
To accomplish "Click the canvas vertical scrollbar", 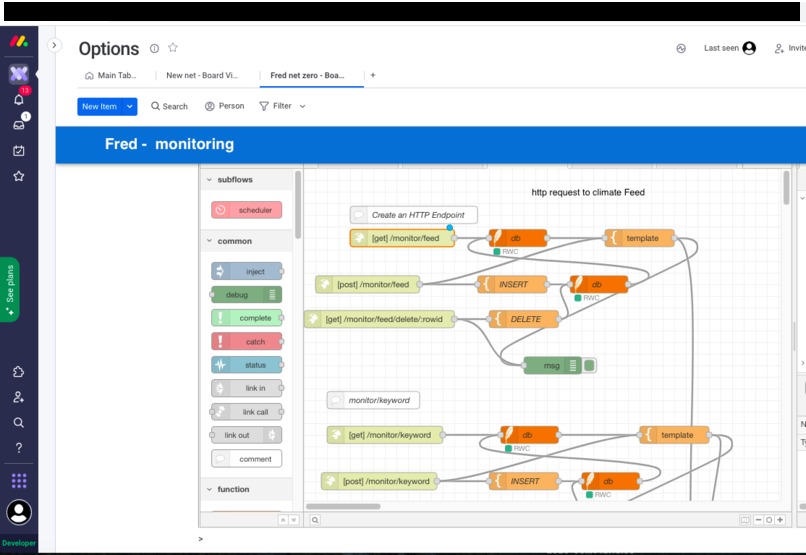I will click(786, 188).
